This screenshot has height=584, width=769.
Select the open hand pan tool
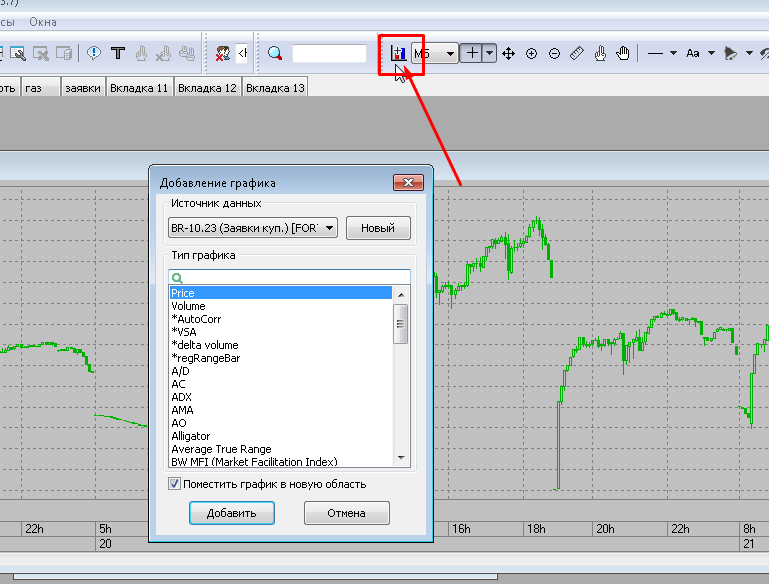point(623,53)
